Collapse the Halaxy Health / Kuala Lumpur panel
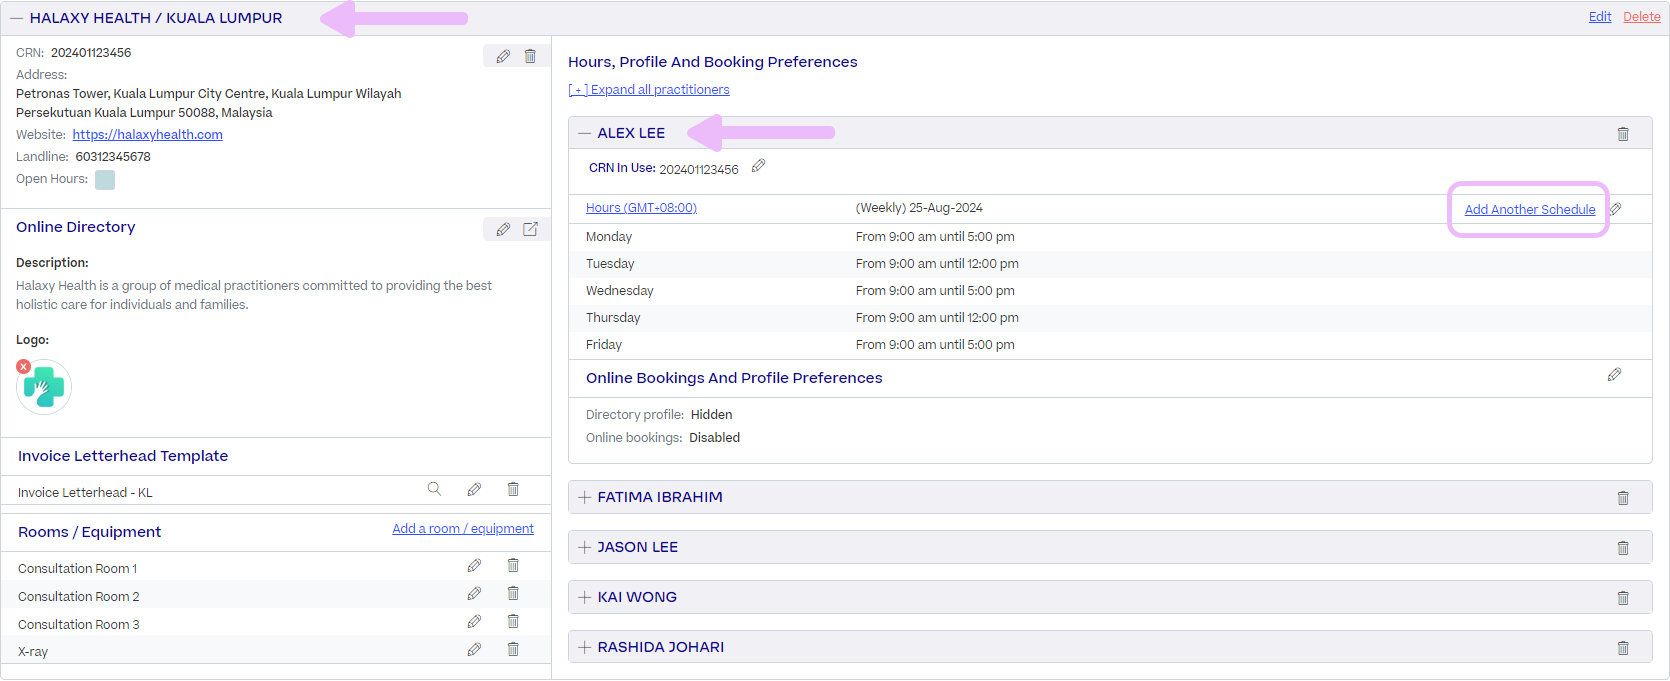This screenshot has width=1670, height=681. point(17,18)
